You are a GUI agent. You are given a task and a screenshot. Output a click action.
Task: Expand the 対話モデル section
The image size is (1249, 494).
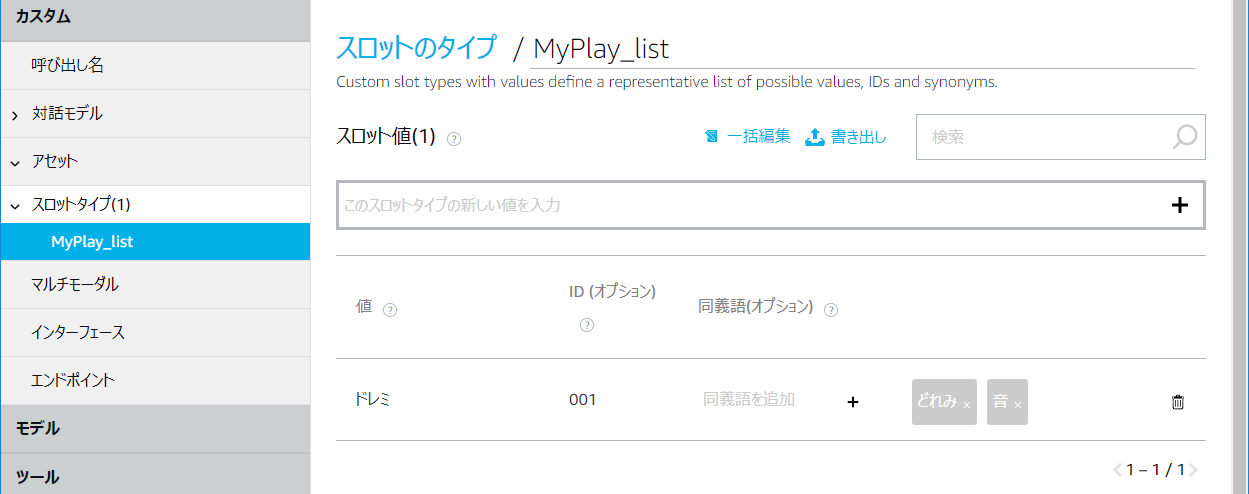[15, 116]
